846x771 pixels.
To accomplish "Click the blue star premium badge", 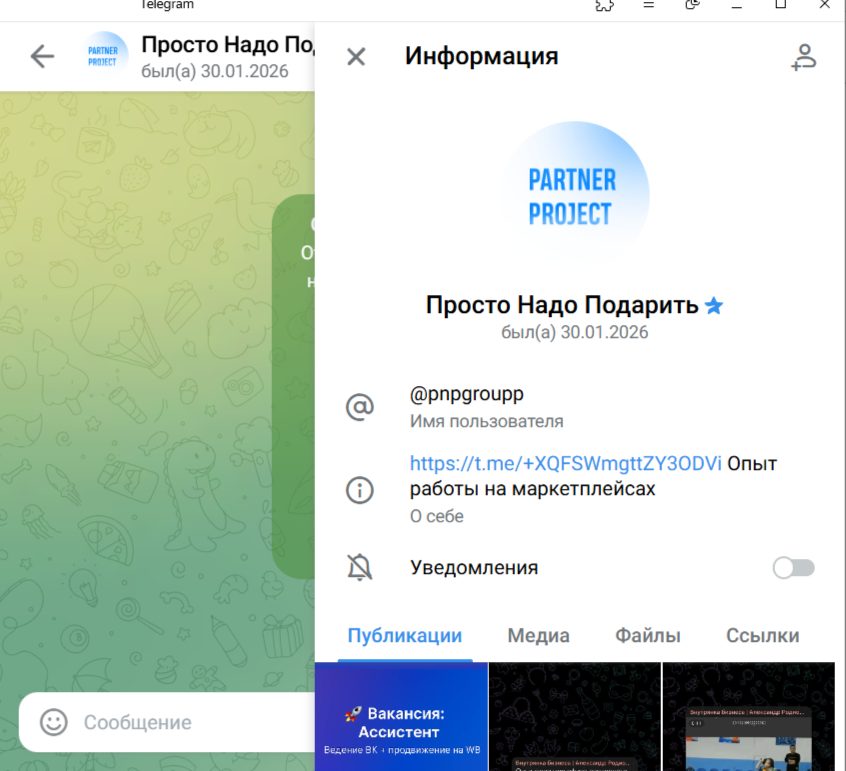I will pos(714,306).
